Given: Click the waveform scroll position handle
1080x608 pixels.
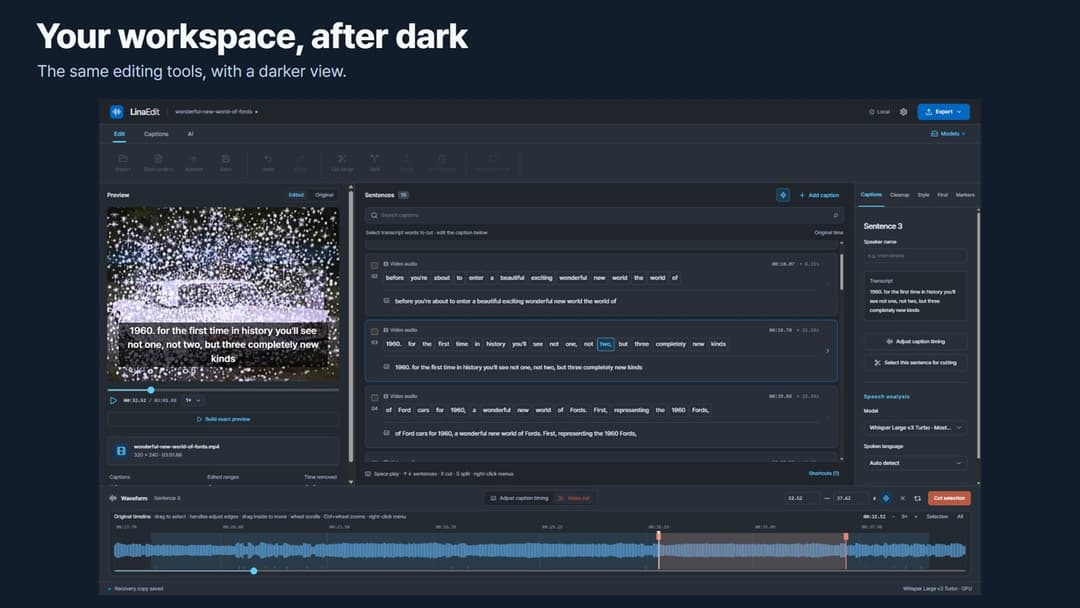Looking at the screenshot, I should click(x=253, y=571).
